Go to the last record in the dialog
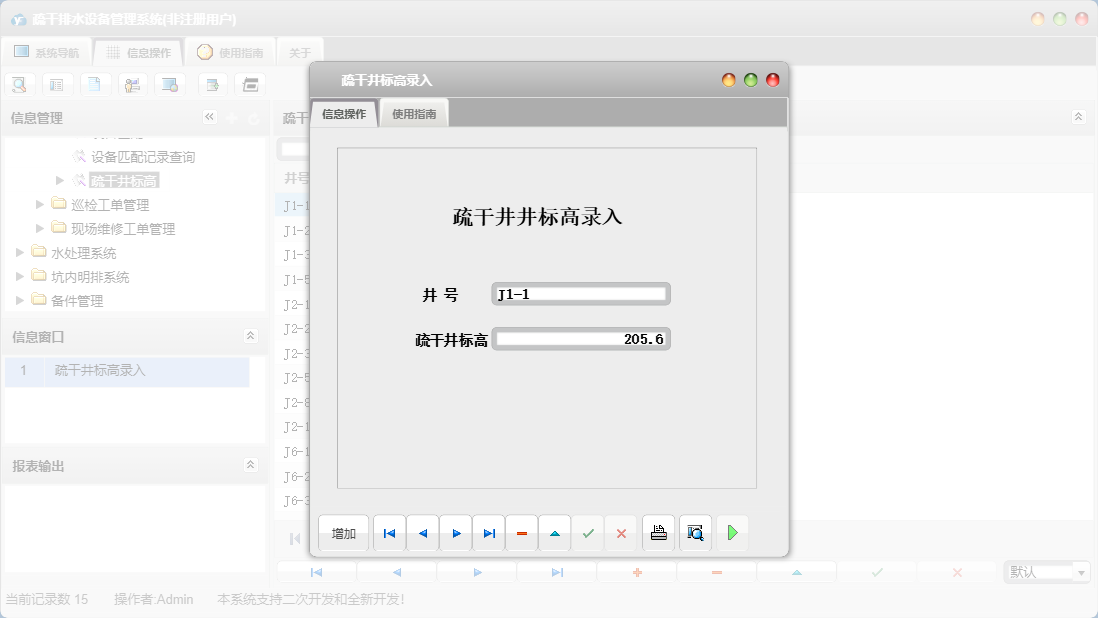 click(x=488, y=533)
